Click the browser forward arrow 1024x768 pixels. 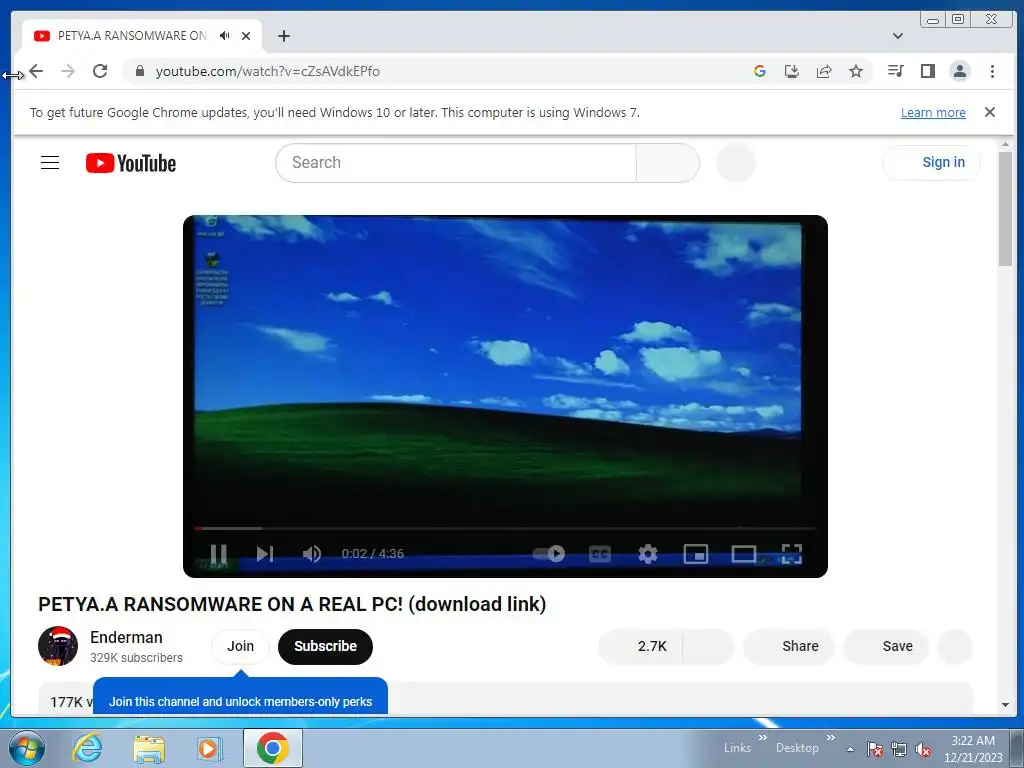point(68,71)
